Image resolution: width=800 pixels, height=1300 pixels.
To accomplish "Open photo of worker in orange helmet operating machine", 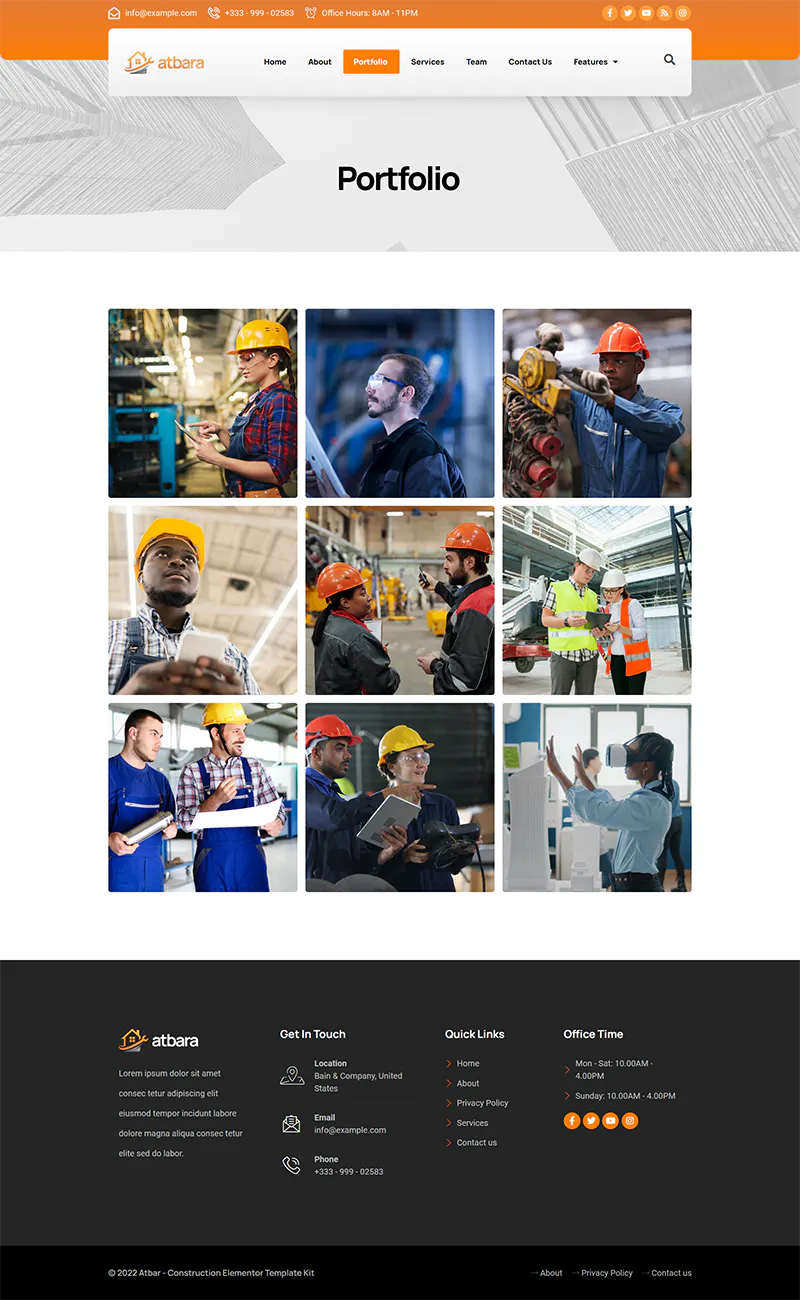I will [x=597, y=403].
